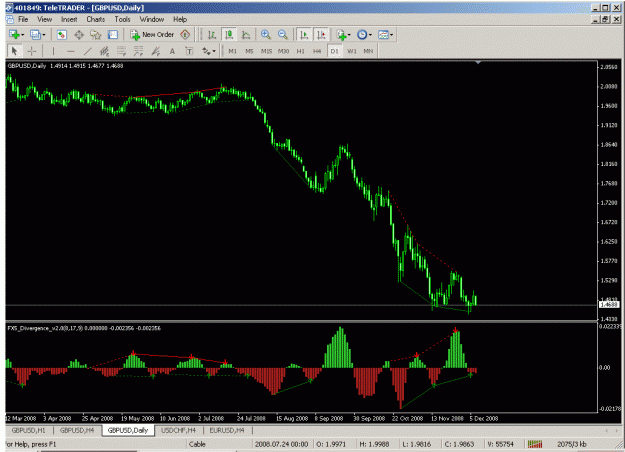Switch to the GBPUSD,H4 chart tab
Viewport: 625px width, 452px height.
77,430
